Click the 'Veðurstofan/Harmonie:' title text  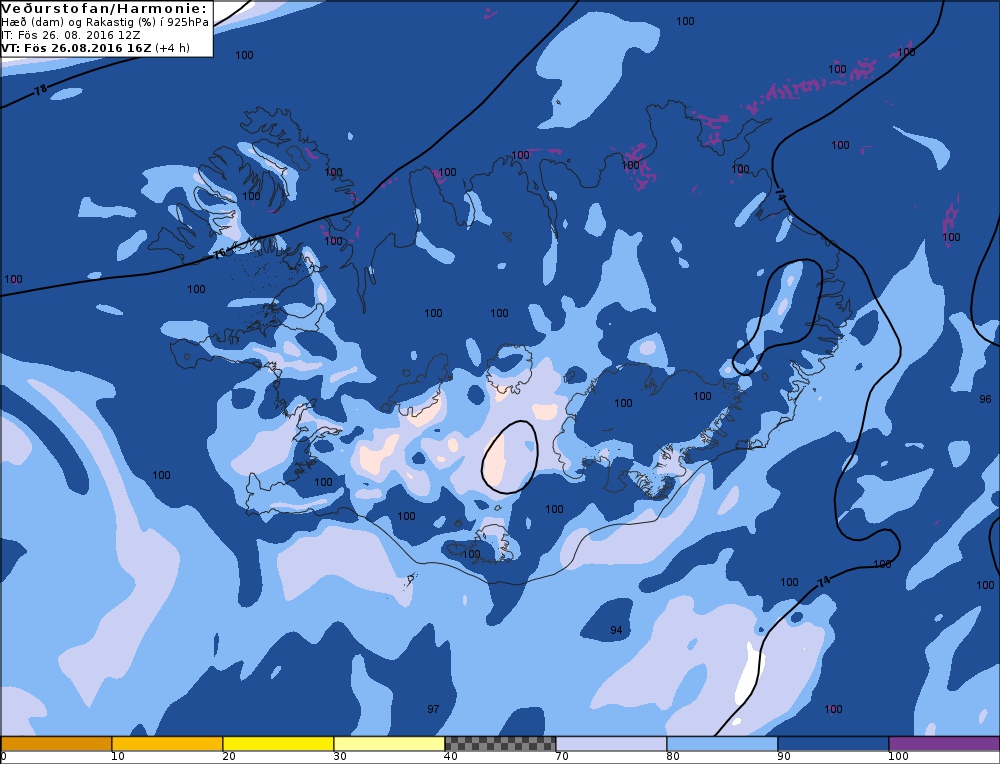pos(104,9)
